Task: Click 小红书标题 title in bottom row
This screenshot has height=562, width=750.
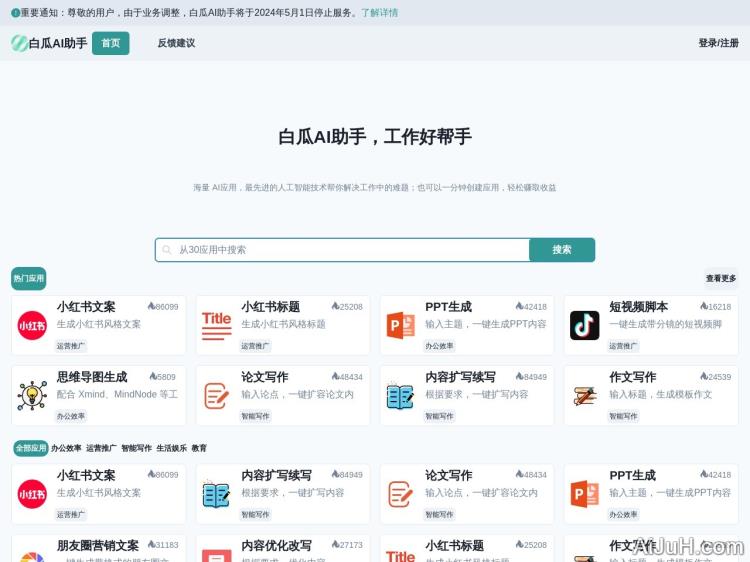Action: click(x=454, y=545)
